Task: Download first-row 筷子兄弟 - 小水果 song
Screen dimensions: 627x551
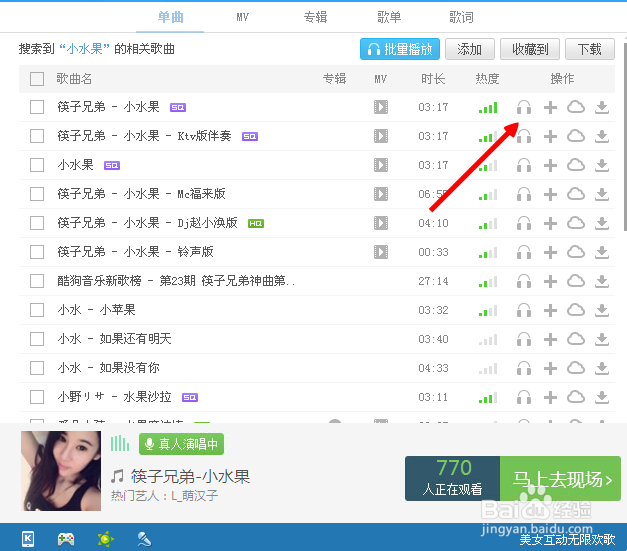Action: pyautogui.click(x=601, y=107)
